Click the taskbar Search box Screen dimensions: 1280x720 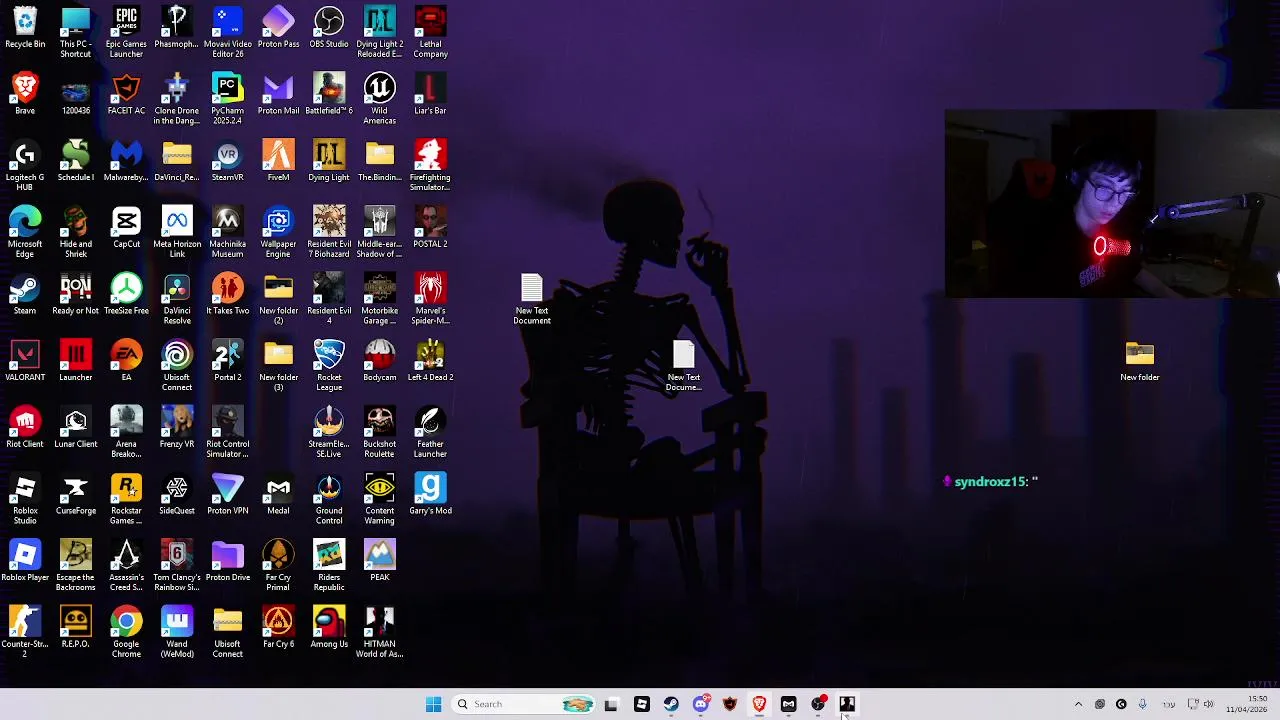(526, 704)
